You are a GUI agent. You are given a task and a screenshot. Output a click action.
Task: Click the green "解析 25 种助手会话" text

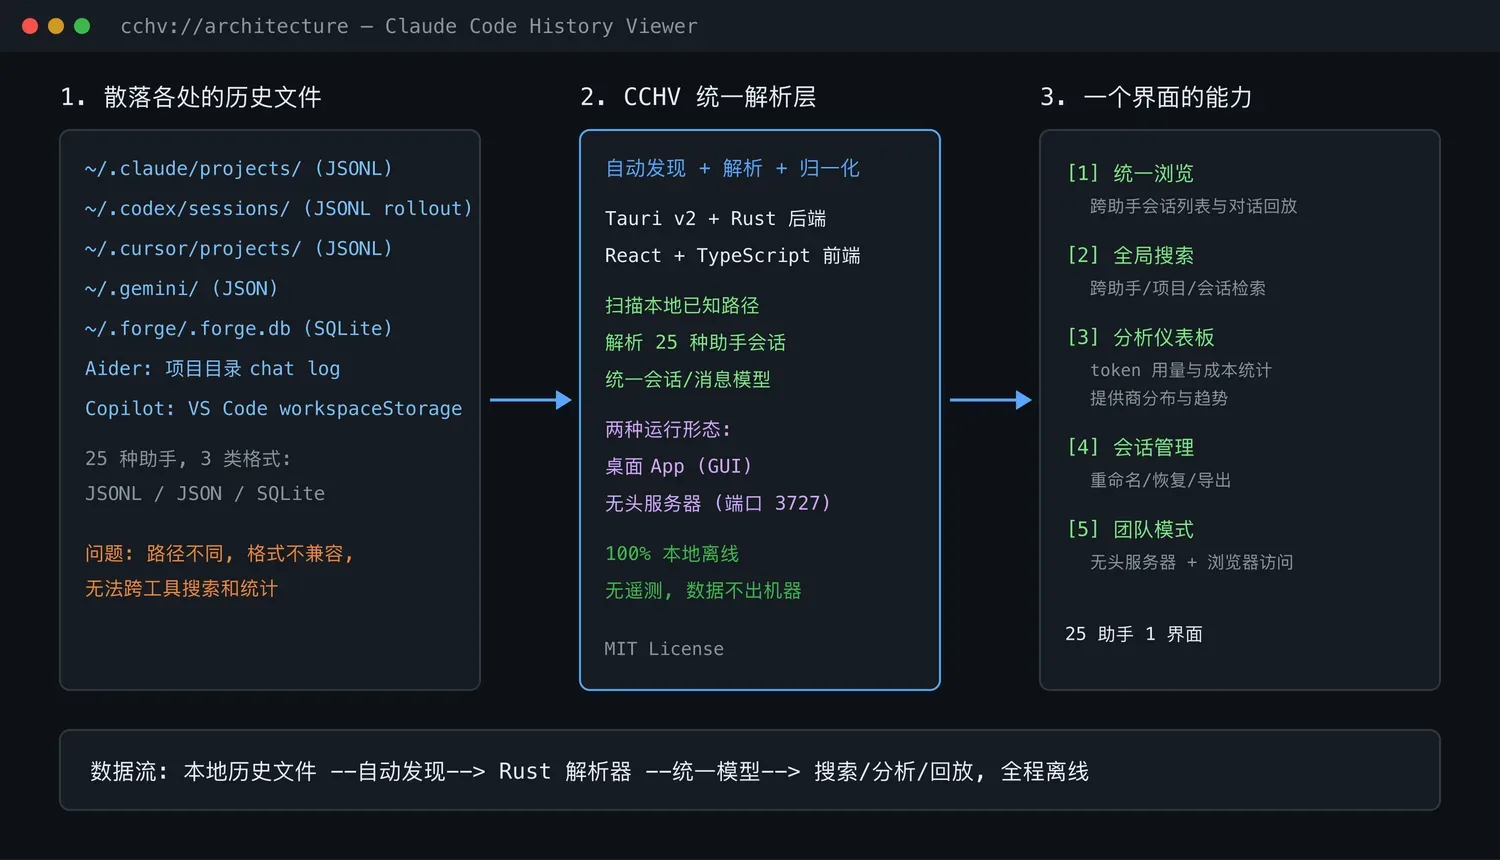click(695, 342)
